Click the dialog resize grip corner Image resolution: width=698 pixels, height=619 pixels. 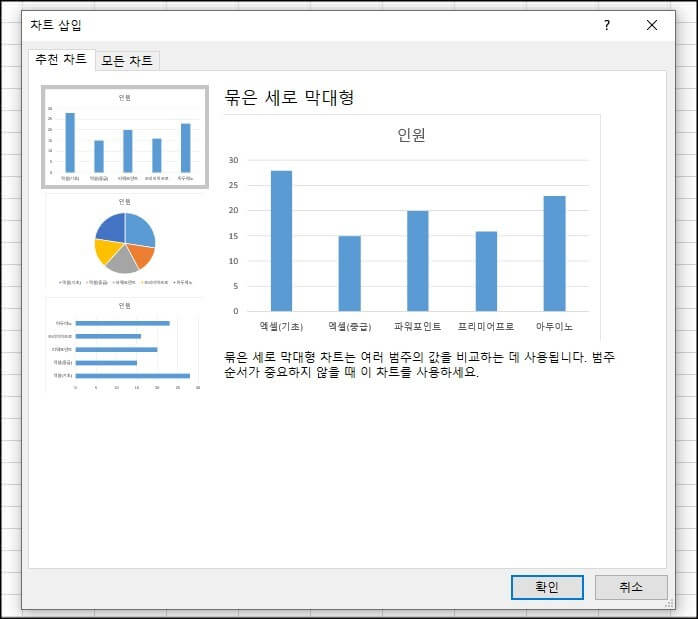point(669,604)
